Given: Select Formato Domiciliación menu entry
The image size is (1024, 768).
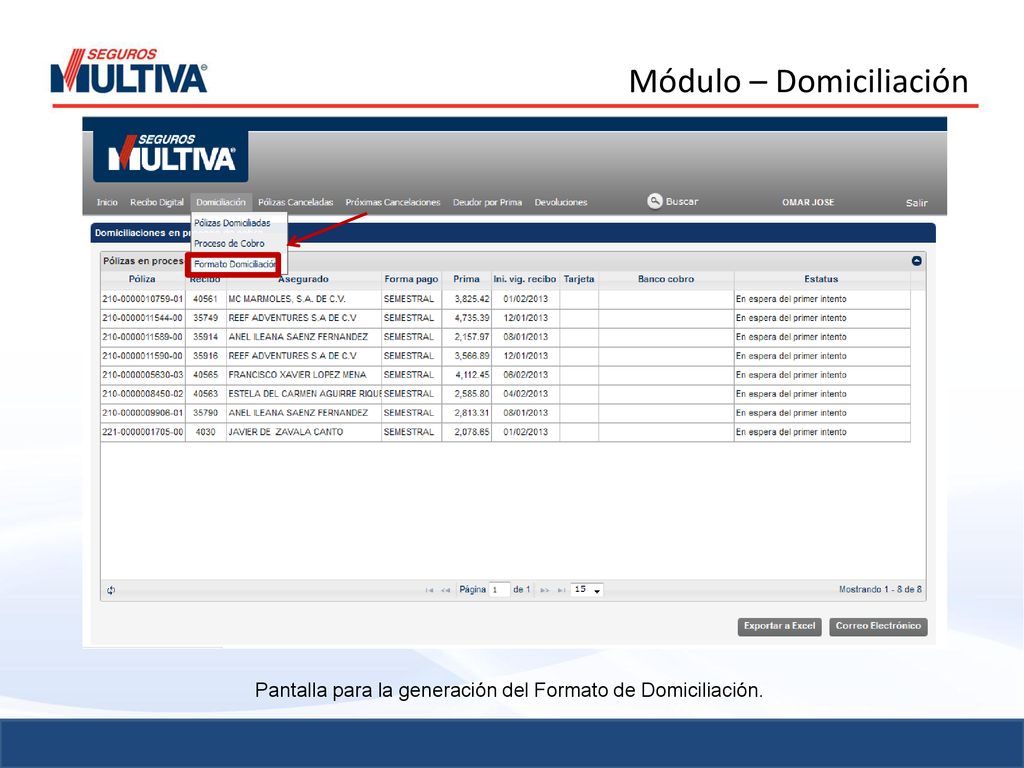Looking at the screenshot, I should (234, 264).
